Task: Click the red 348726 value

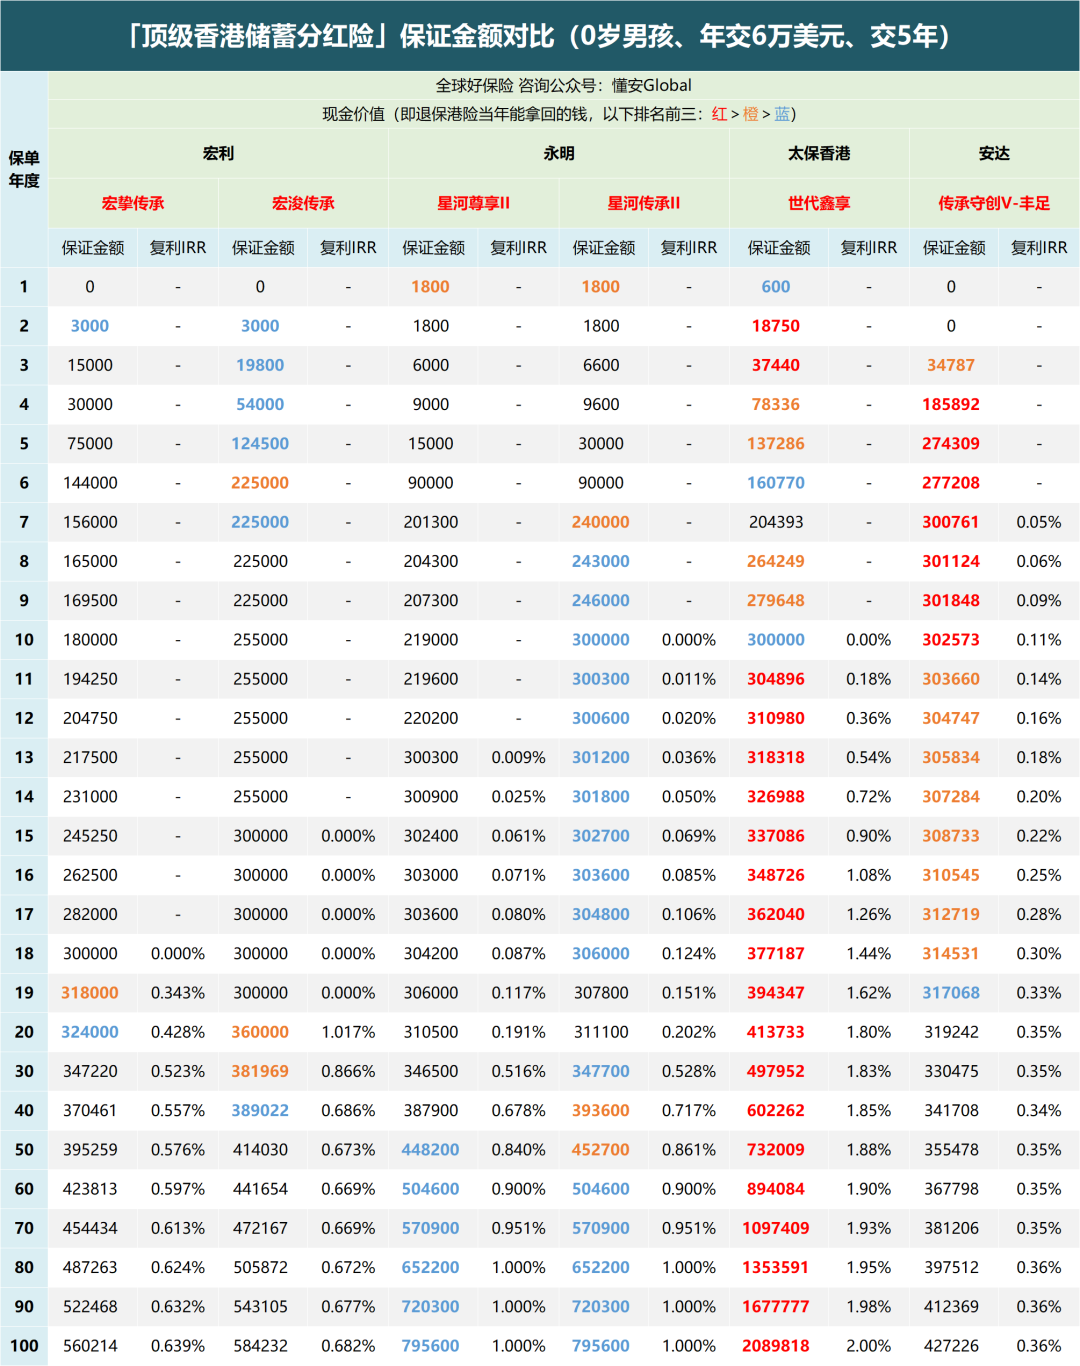Action: pos(776,875)
